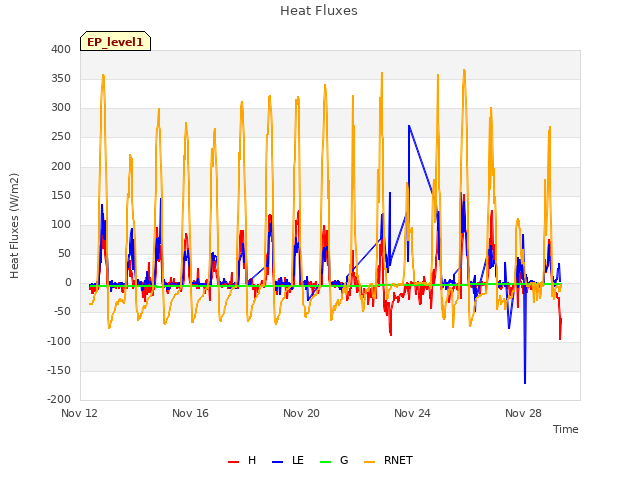Screen dimensions: 640x480
Task: Click the -200 y-axis tick label
Action: [x=59, y=400]
